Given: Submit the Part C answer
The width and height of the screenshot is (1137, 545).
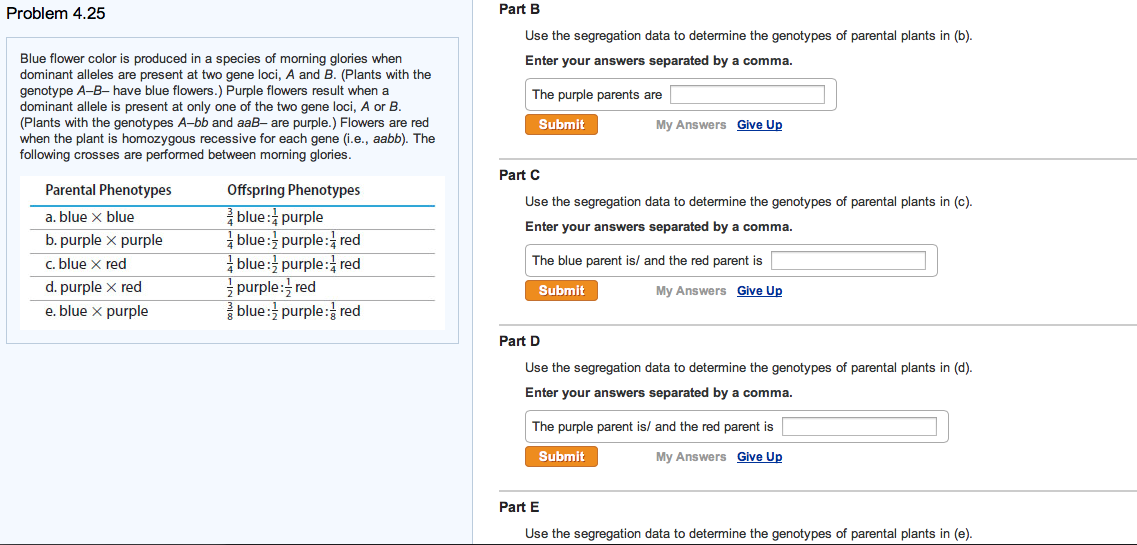Looking at the screenshot, I should click(x=561, y=291).
